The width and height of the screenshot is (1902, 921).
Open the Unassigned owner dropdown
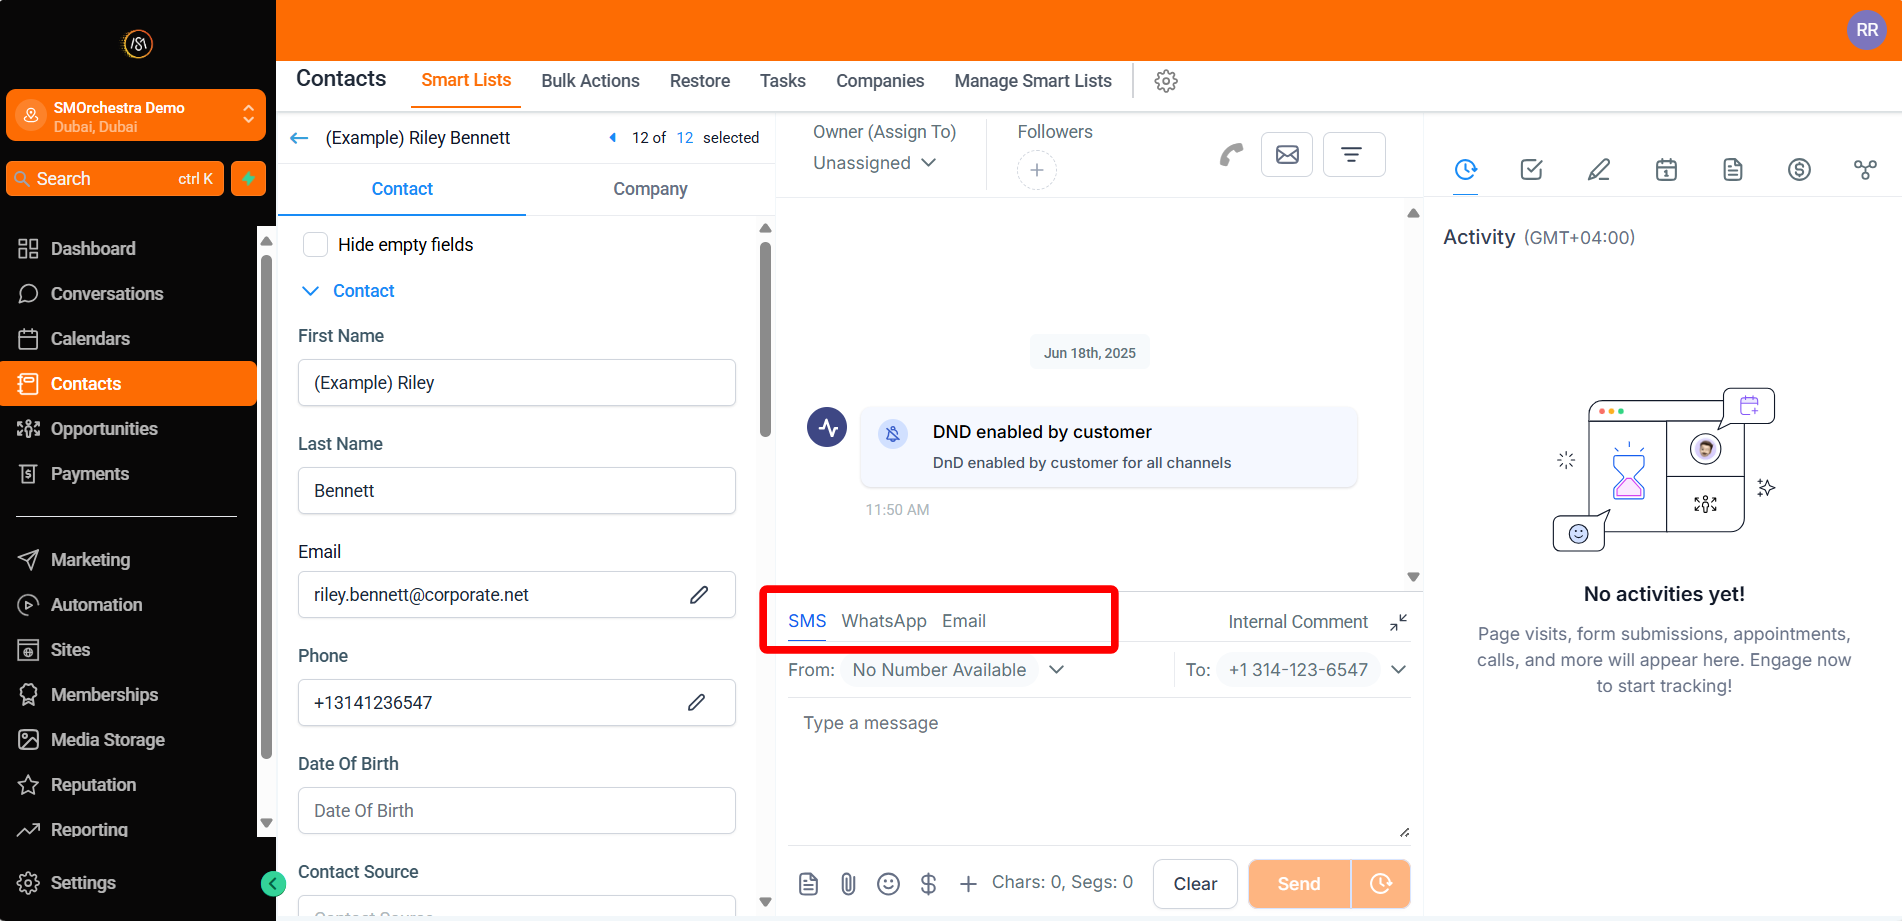click(x=874, y=163)
